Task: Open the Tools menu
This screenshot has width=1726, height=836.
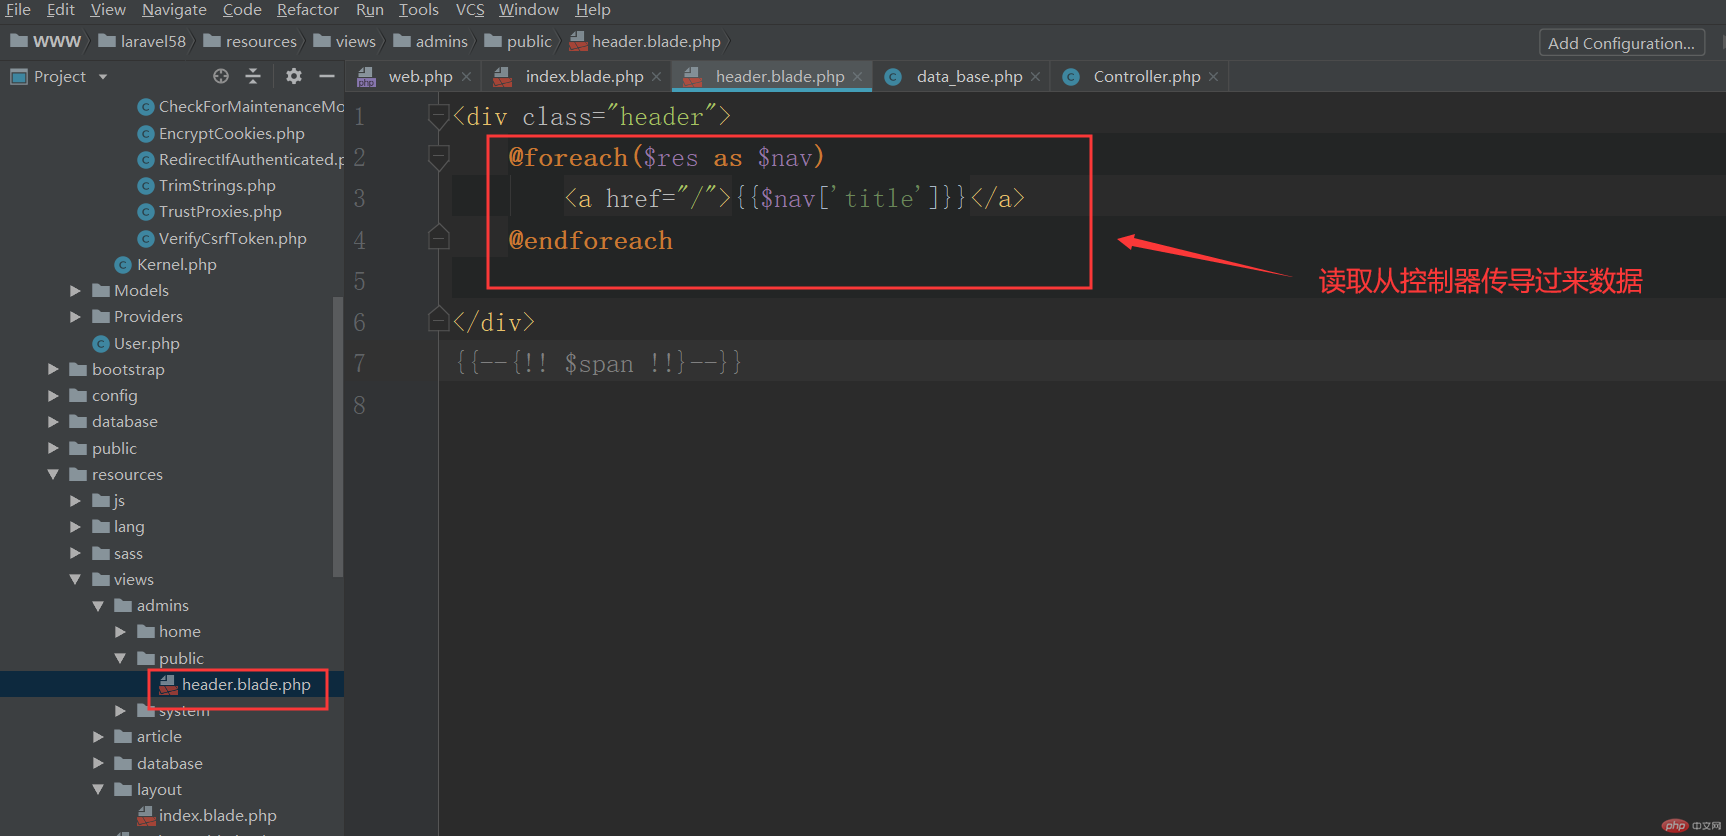Action: point(418,10)
